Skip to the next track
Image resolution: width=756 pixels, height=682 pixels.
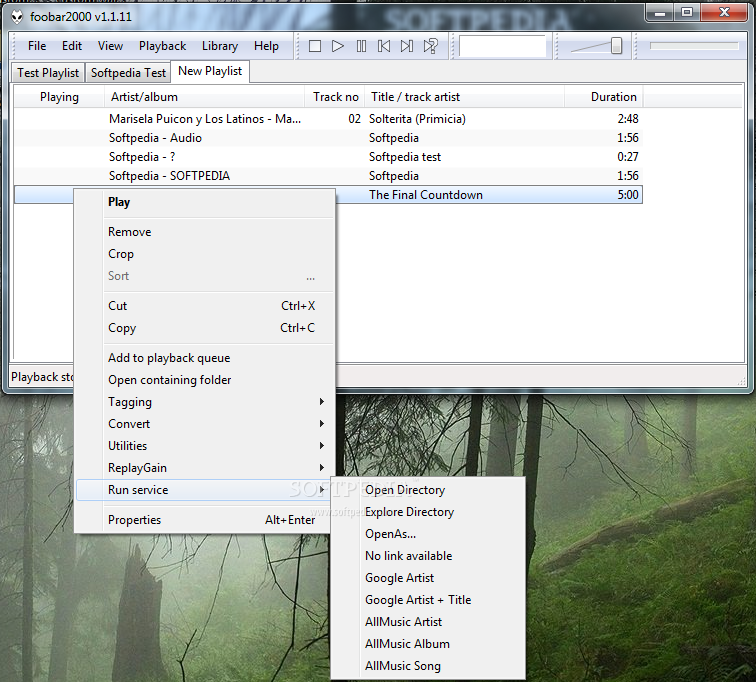[407, 46]
